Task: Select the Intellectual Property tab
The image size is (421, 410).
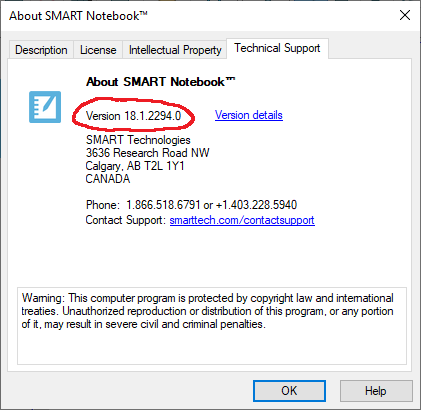Action: (175, 50)
